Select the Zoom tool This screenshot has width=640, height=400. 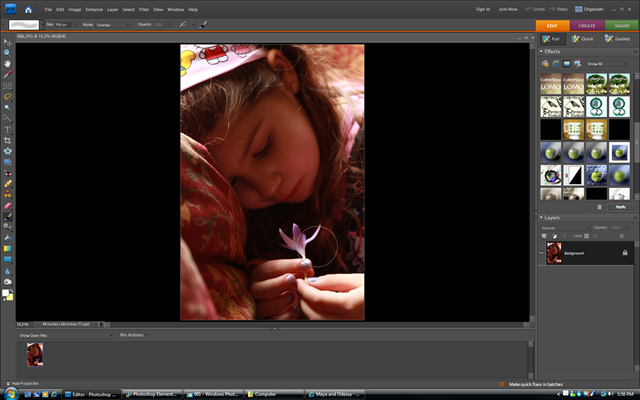pyautogui.click(x=7, y=53)
